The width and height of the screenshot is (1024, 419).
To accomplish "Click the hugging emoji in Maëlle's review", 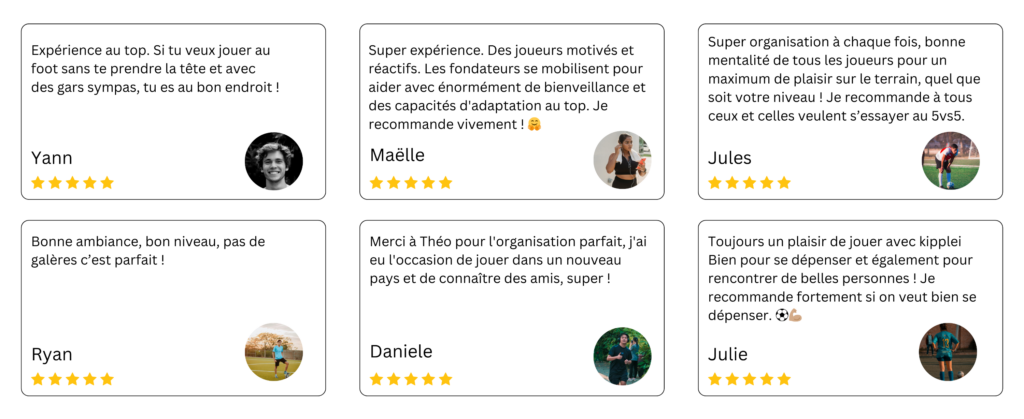I will pyautogui.click(x=534, y=125).
